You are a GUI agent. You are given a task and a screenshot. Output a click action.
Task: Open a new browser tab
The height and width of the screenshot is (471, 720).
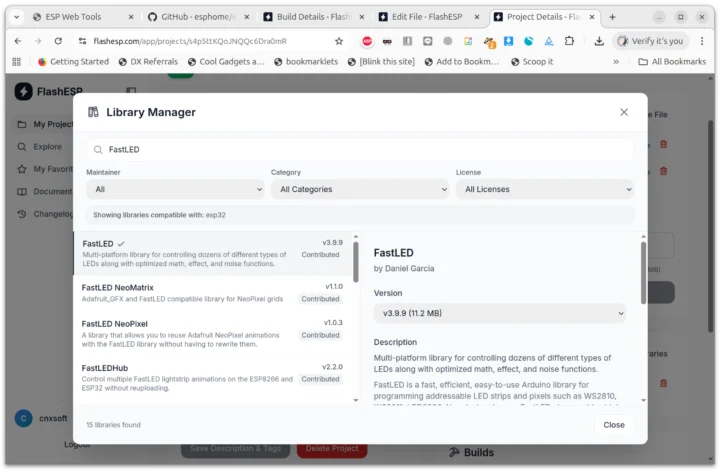[x=612, y=17]
